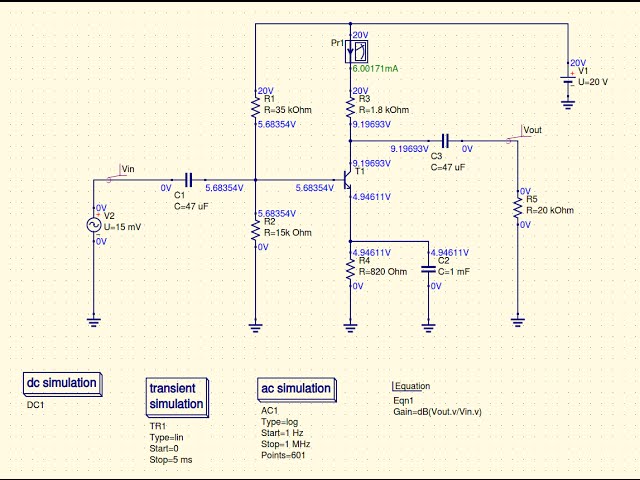The width and height of the screenshot is (640, 480).
Task: Click the Points=601 parameter
Action: pos(283,455)
